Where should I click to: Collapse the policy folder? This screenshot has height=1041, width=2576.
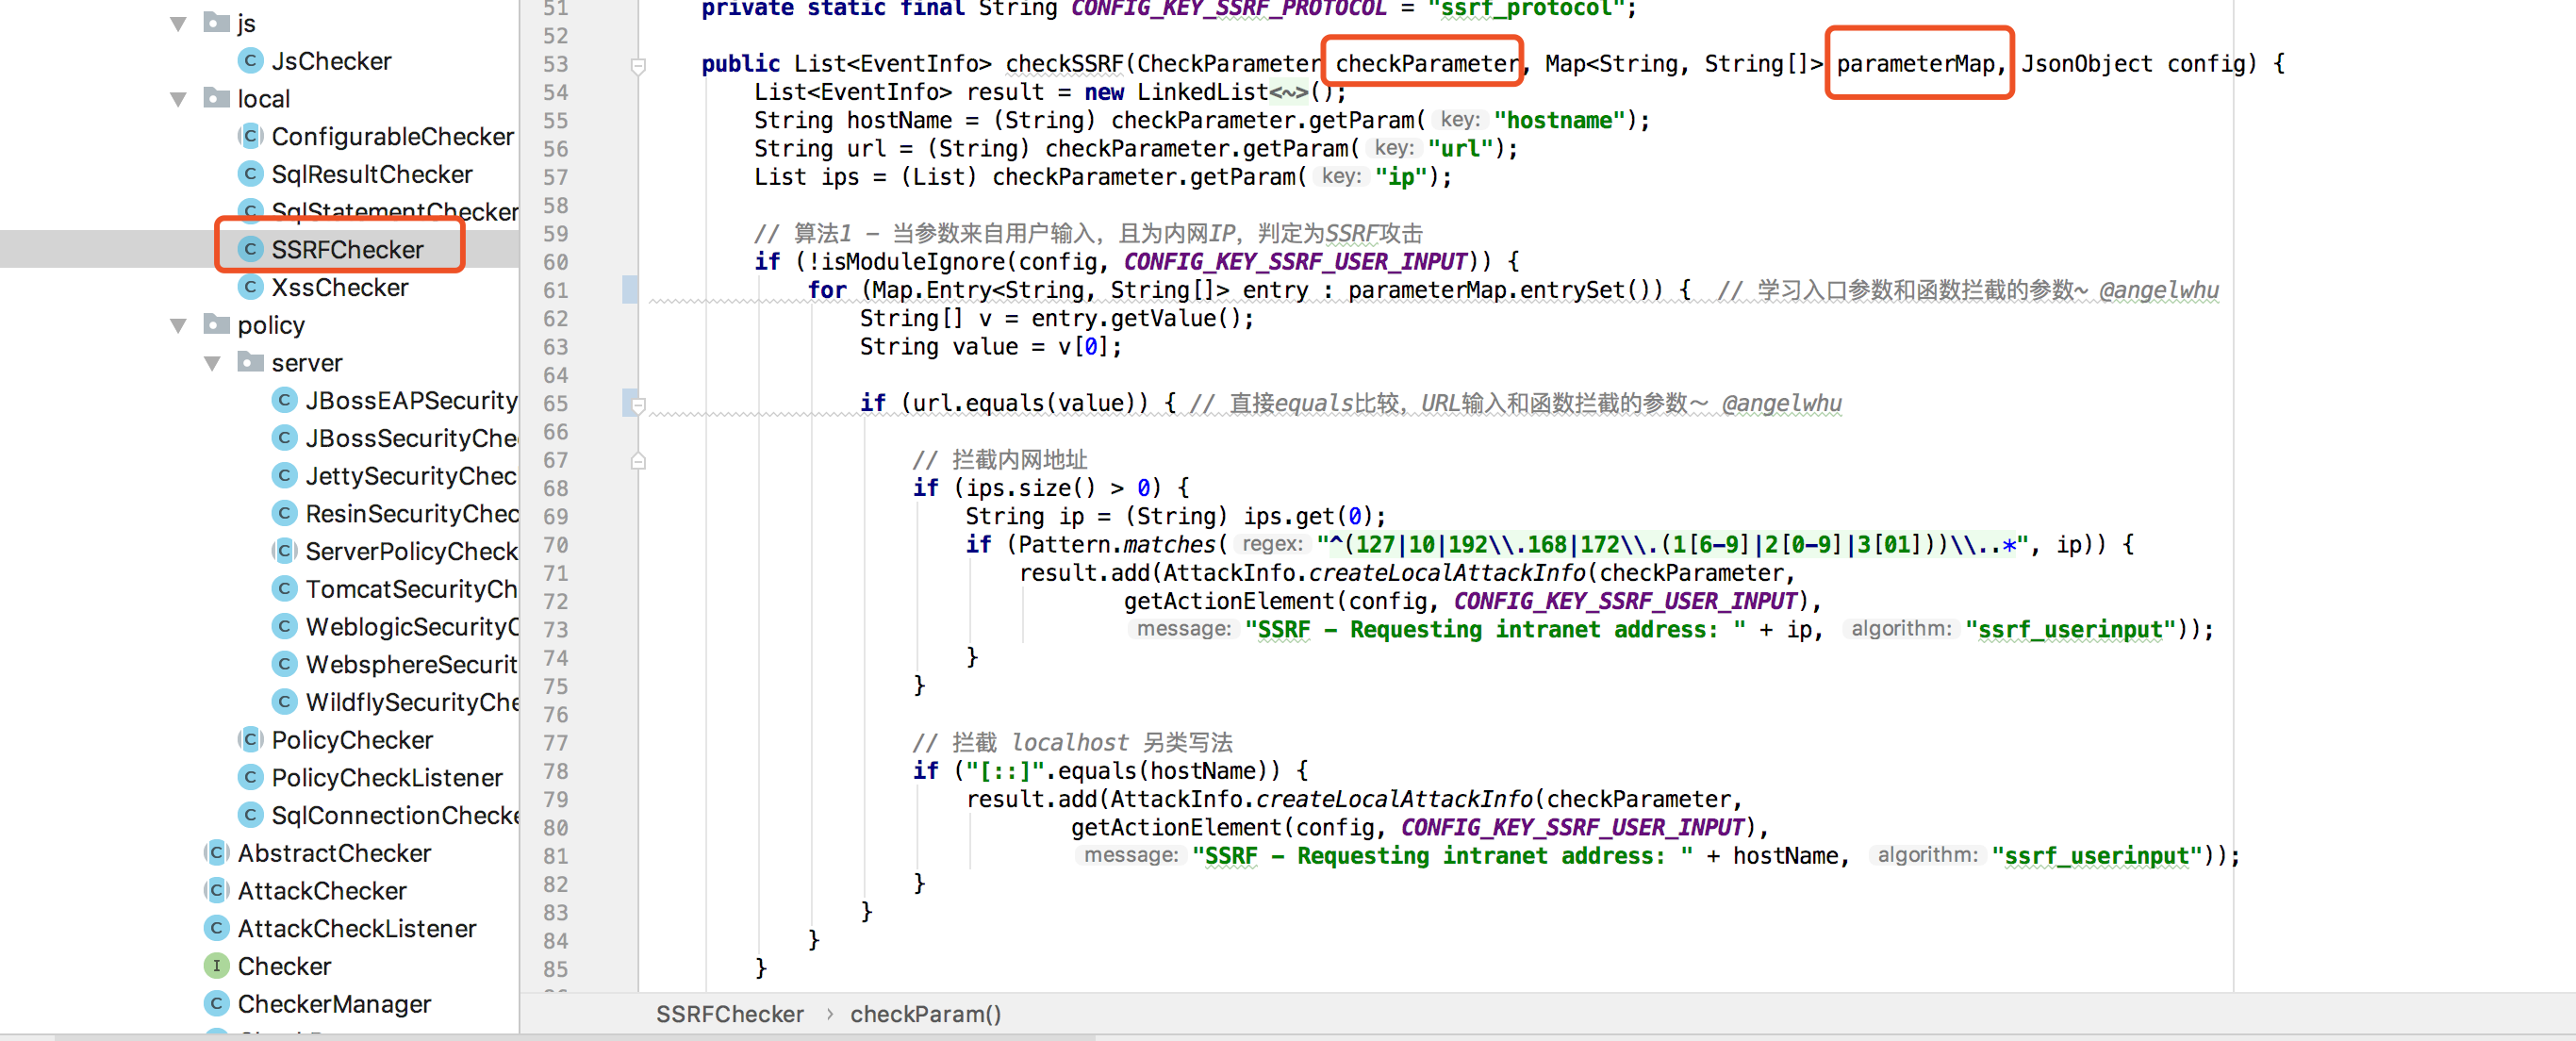pos(179,326)
